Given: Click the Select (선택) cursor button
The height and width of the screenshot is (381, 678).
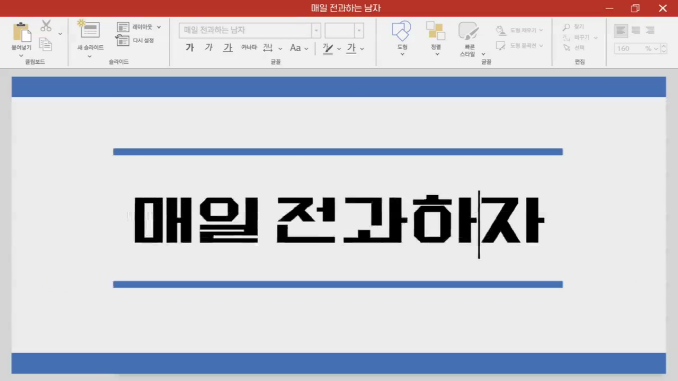Looking at the screenshot, I should [x=573, y=48].
